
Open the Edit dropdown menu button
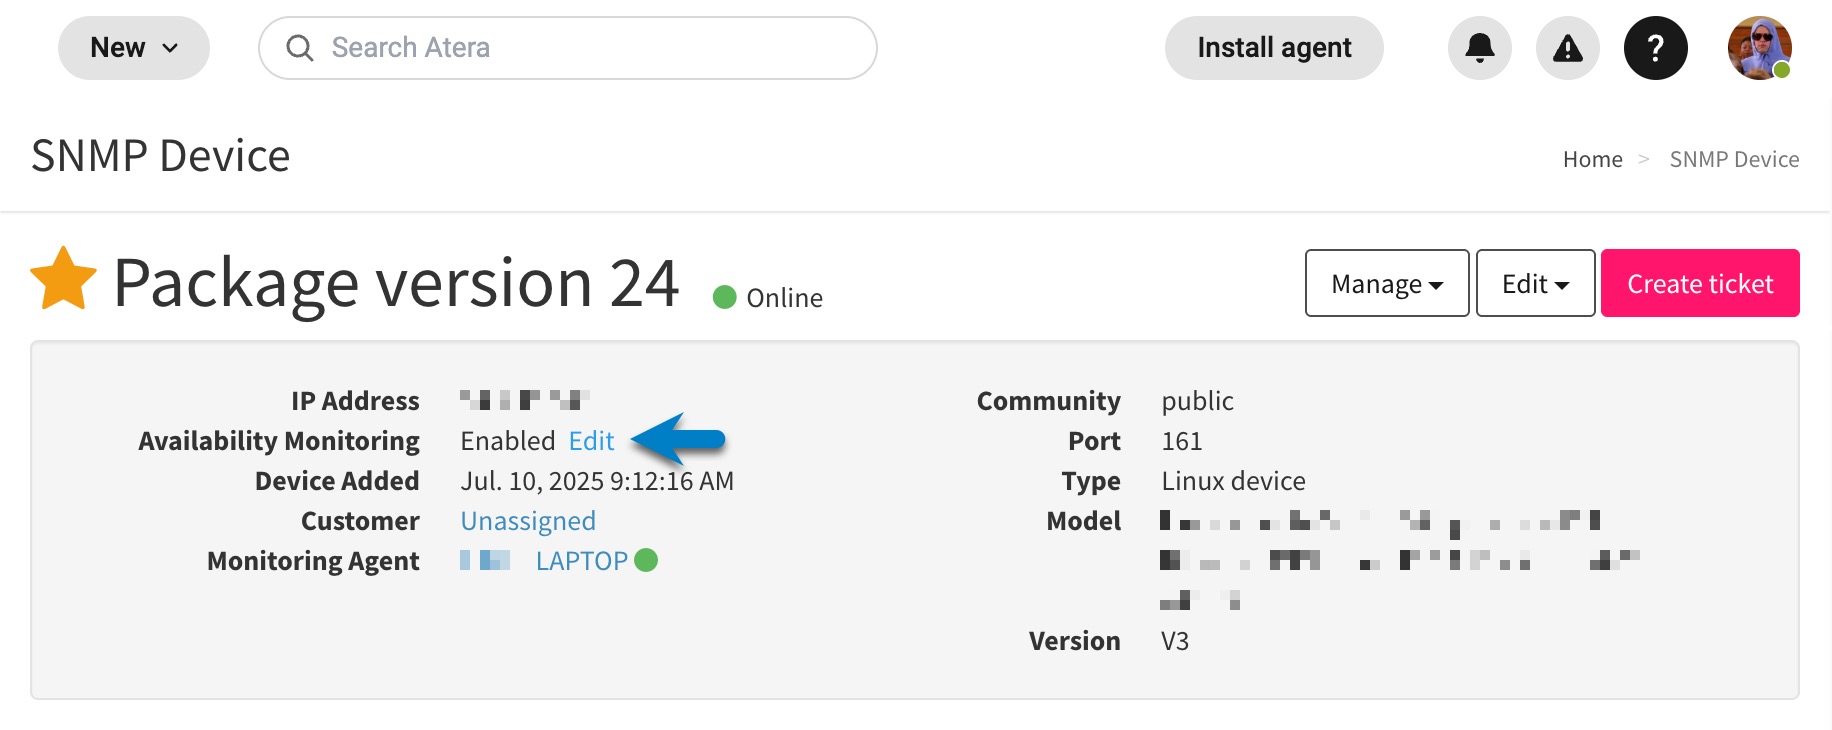(1535, 283)
